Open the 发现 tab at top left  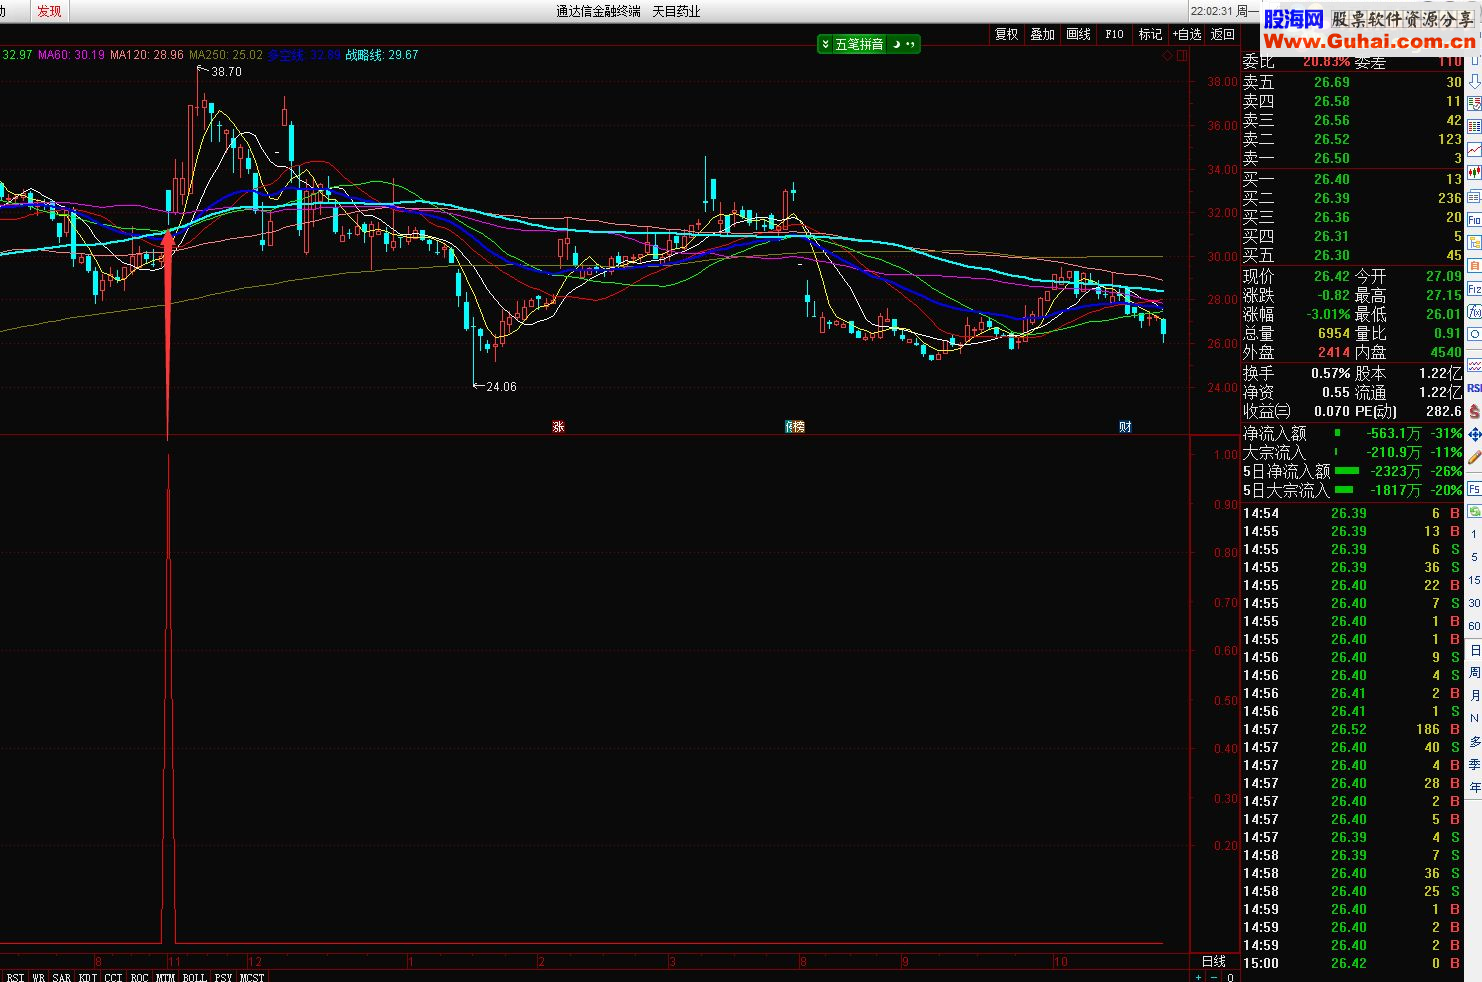click(49, 11)
